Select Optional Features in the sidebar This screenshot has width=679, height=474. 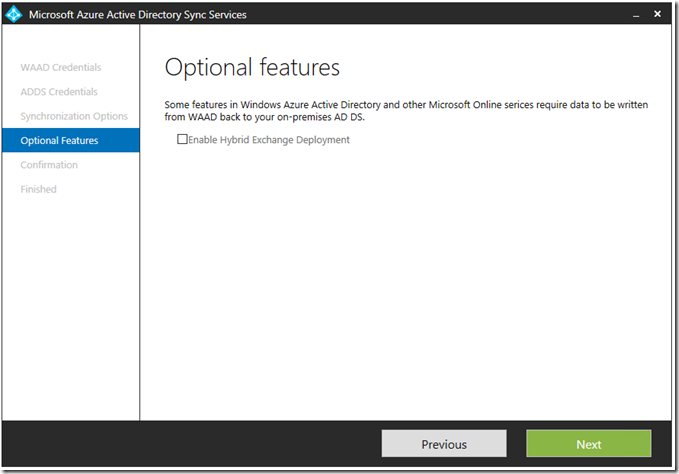pos(71,140)
